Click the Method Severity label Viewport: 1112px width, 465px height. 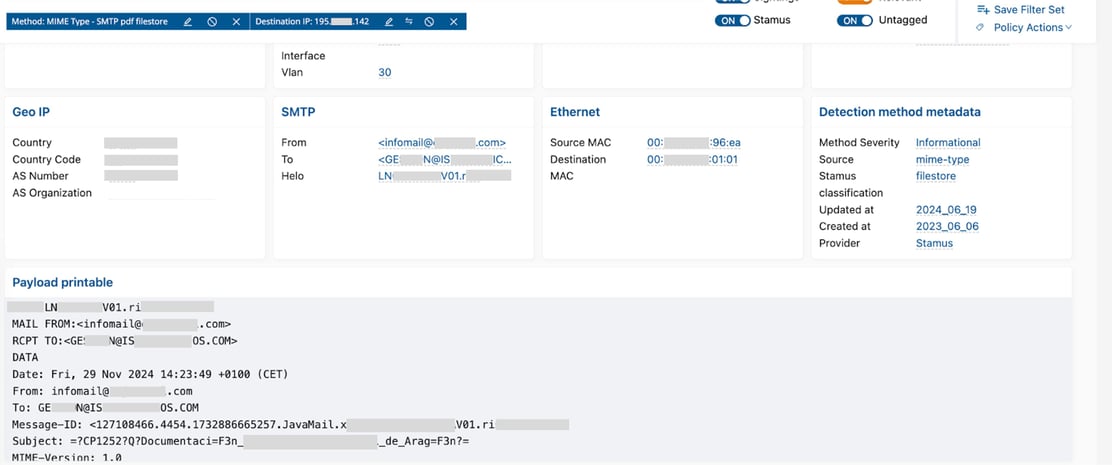[x=859, y=142]
